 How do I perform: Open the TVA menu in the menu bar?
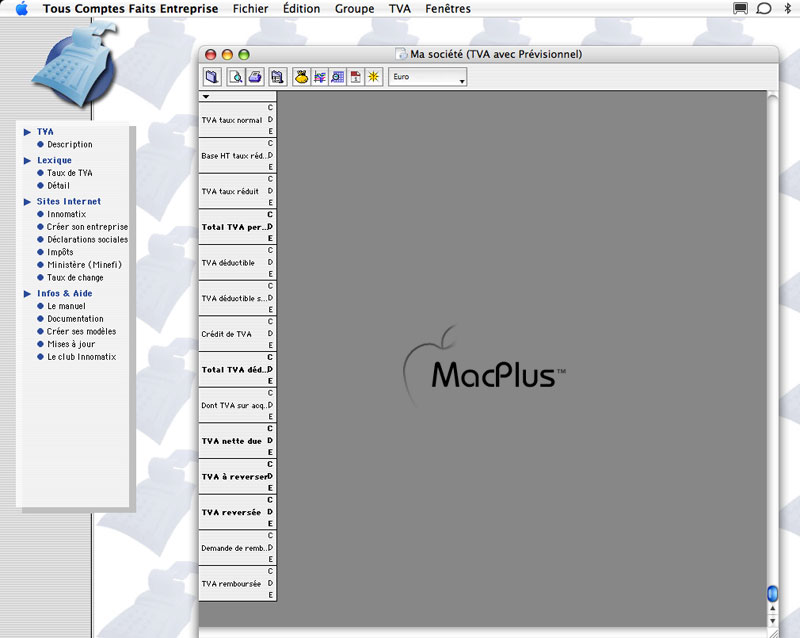pyautogui.click(x=399, y=9)
